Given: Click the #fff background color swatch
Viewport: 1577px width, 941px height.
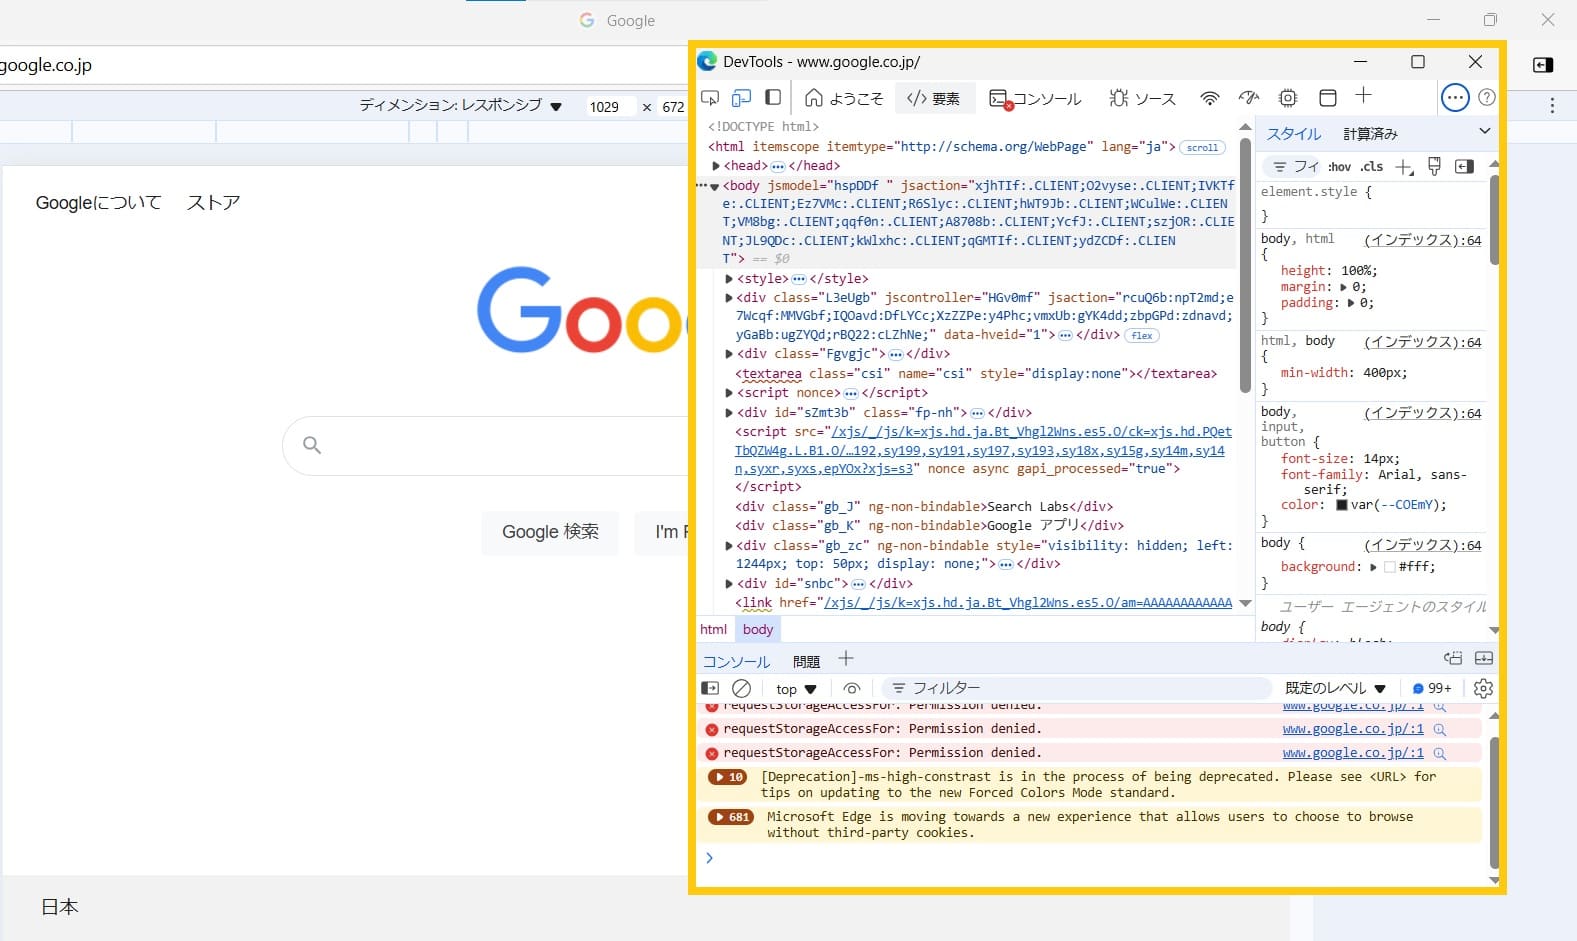Looking at the screenshot, I should point(1389,567).
